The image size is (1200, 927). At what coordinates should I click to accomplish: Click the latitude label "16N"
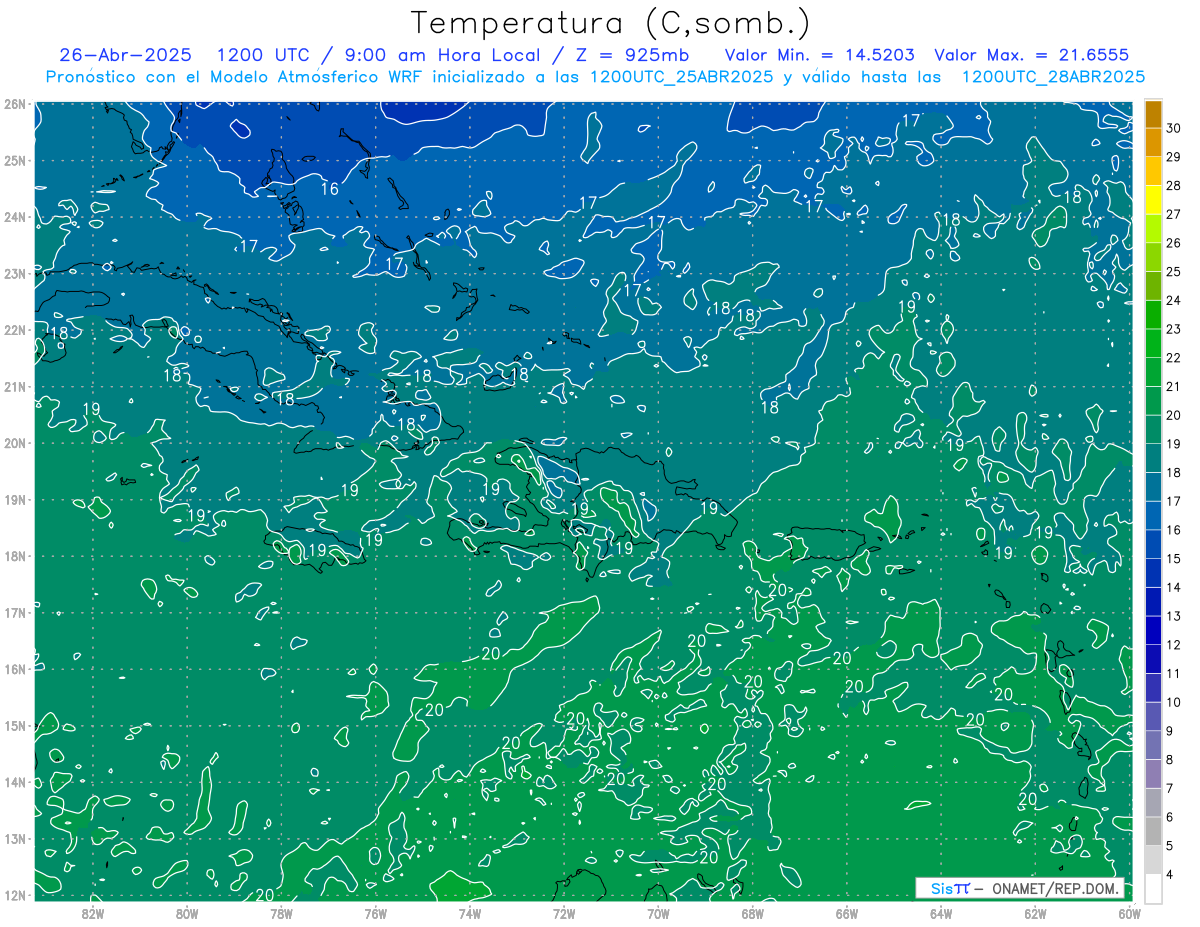tap(16, 669)
